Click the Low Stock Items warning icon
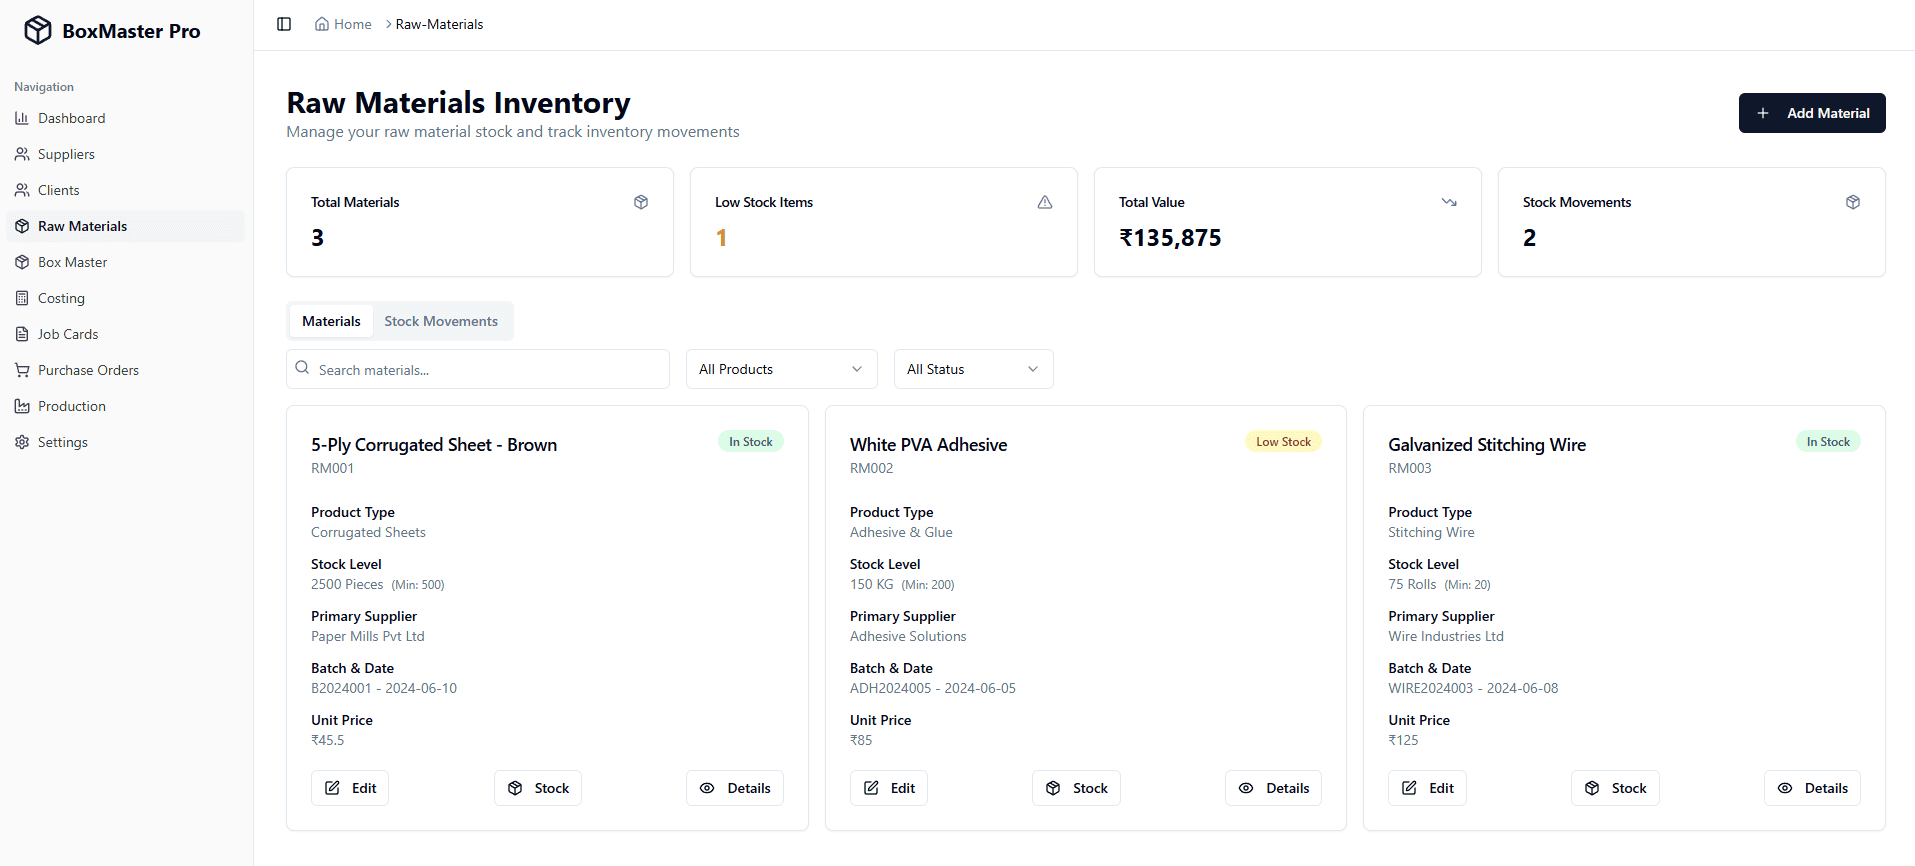Image resolution: width=1915 pixels, height=866 pixels. [1045, 202]
